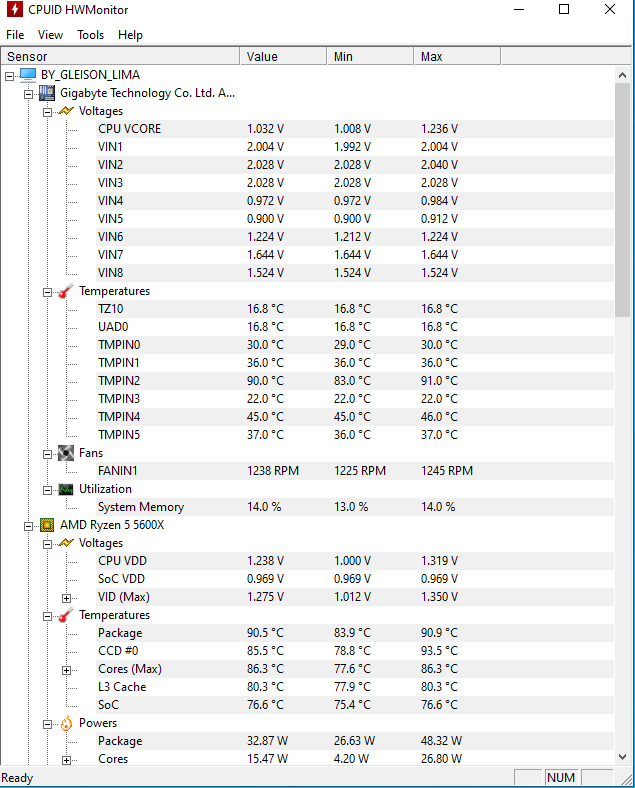The image size is (635, 788).
Task: Click the thermometer icon of Ryzen Temperatures
Action: pos(66,615)
